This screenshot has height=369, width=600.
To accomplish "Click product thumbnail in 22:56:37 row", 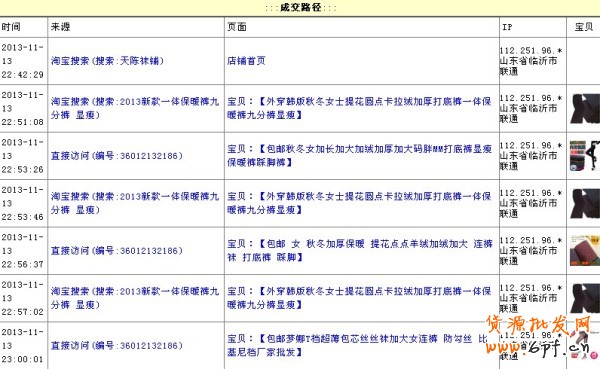I will point(585,251).
